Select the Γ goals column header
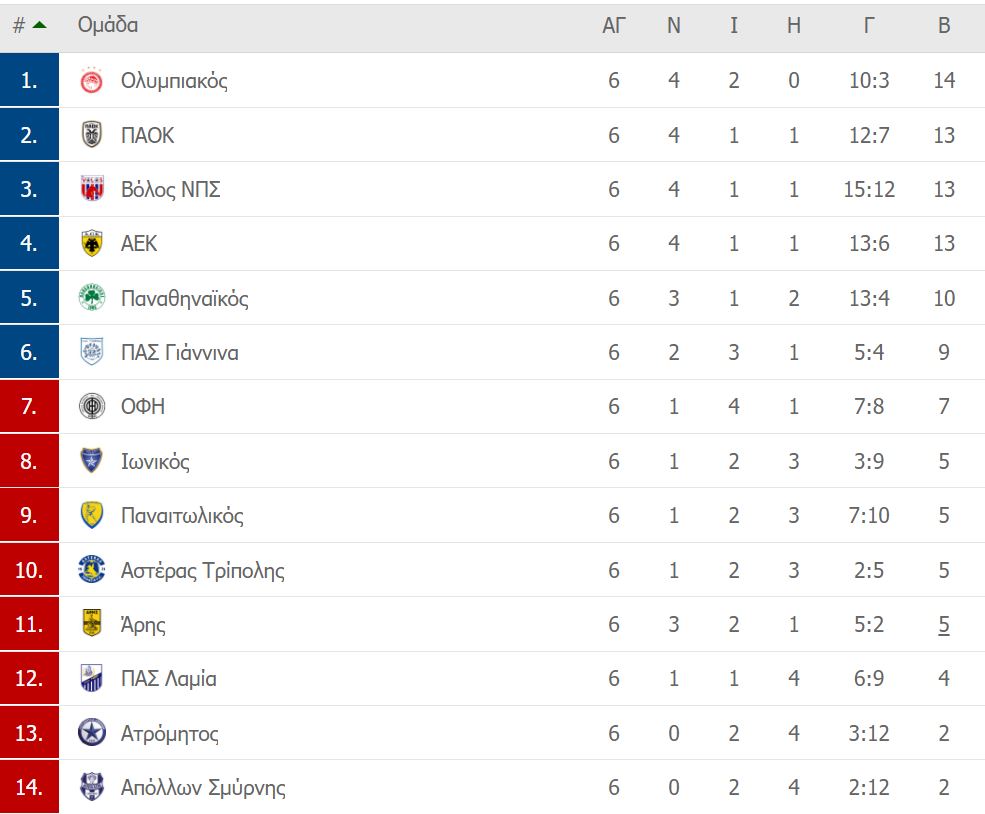Image resolution: width=985 pixels, height=814 pixels. tap(869, 26)
